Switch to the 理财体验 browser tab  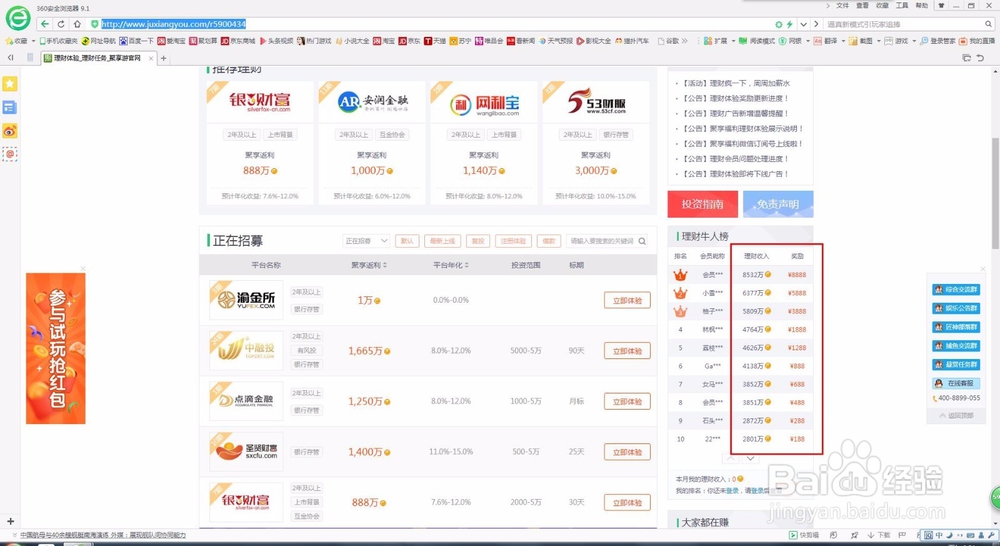tap(99, 58)
